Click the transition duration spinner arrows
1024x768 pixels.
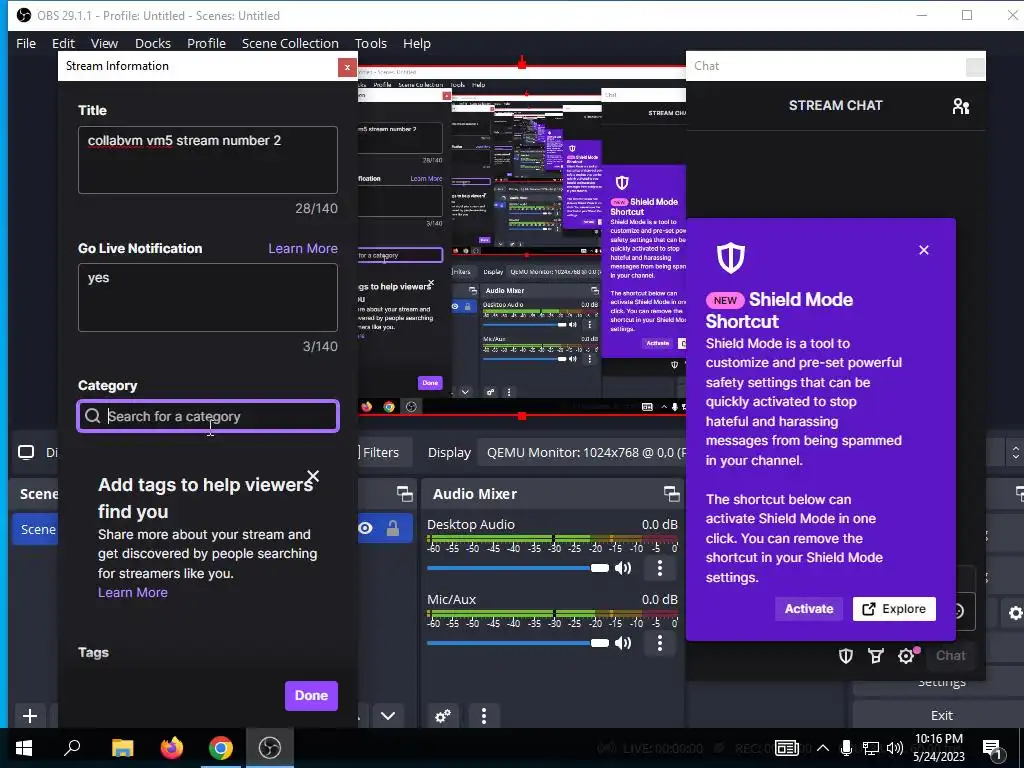tap(1016, 453)
